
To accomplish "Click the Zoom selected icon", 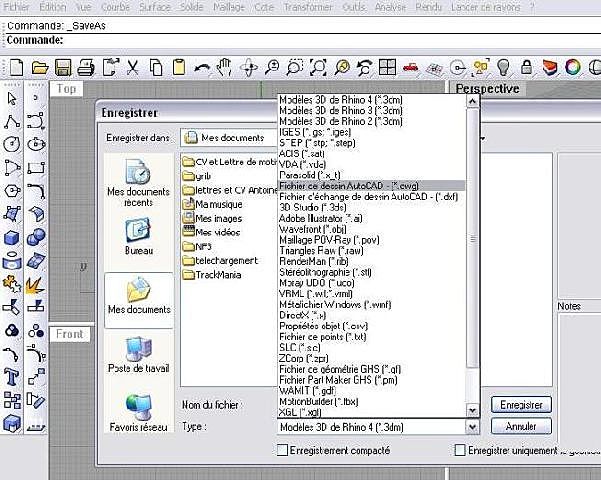I will (342, 67).
